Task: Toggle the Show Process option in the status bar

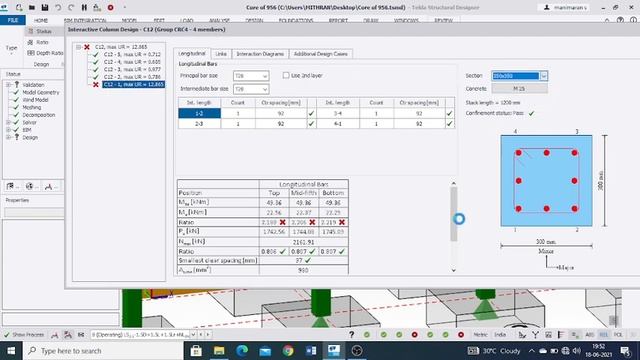Action: click(x=24, y=335)
